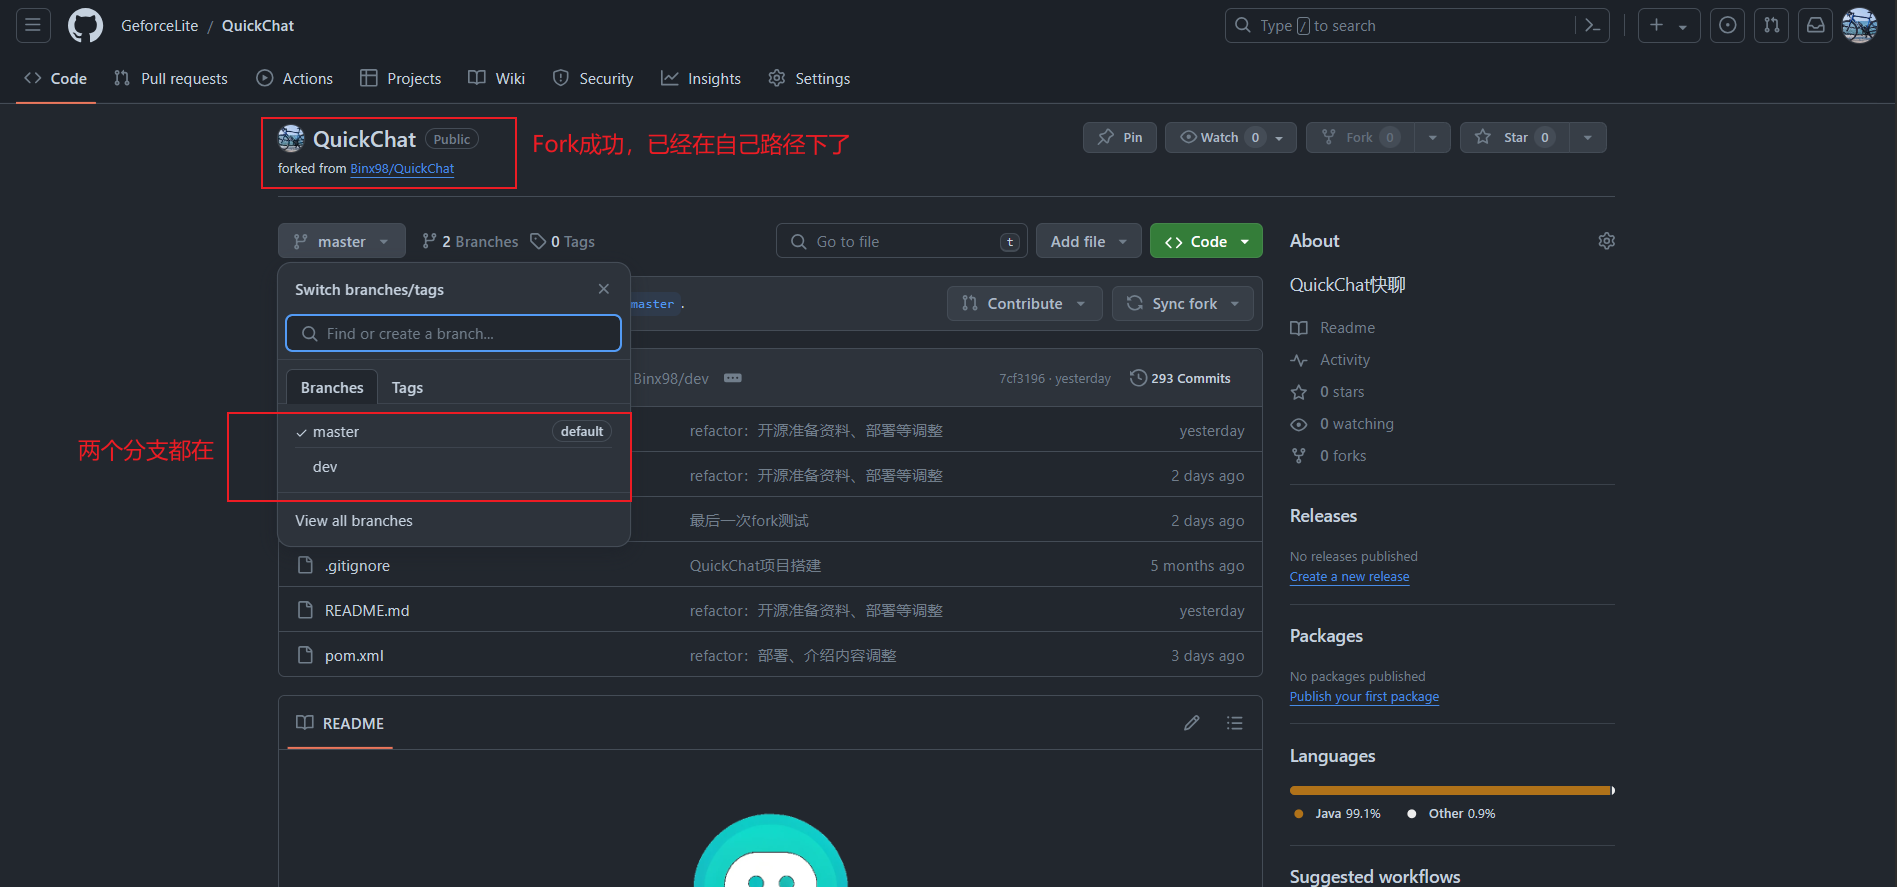Go to the Security tab
The width and height of the screenshot is (1897, 887).
[x=593, y=78]
